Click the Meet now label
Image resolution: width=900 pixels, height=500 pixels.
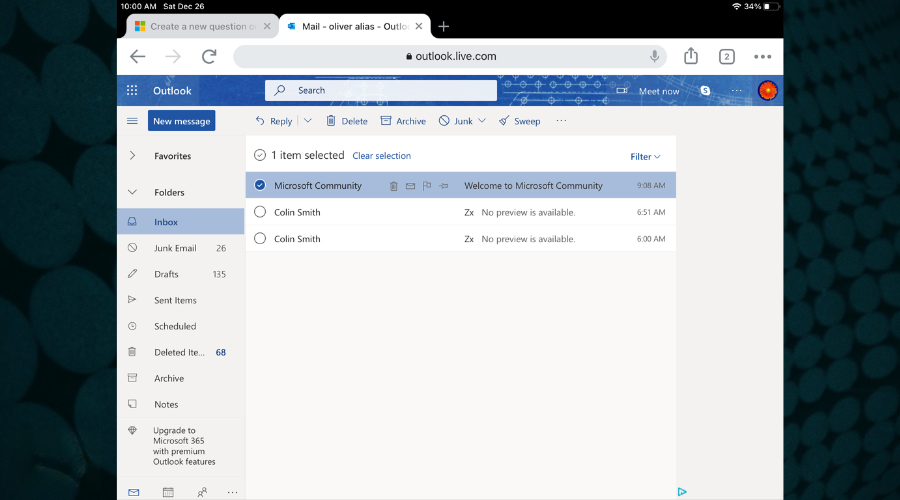(x=659, y=91)
